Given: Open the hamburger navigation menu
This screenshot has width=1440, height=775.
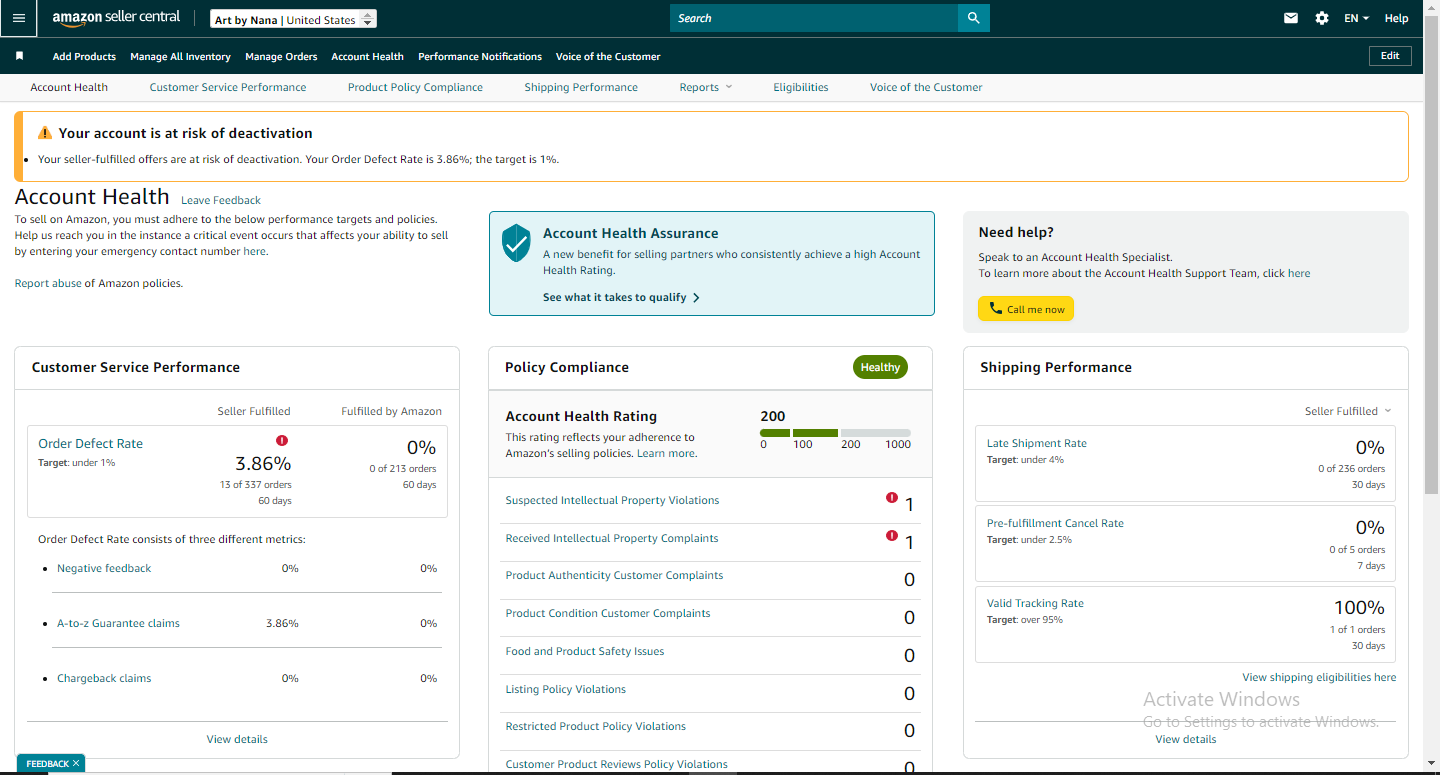Looking at the screenshot, I should click(19, 18).
